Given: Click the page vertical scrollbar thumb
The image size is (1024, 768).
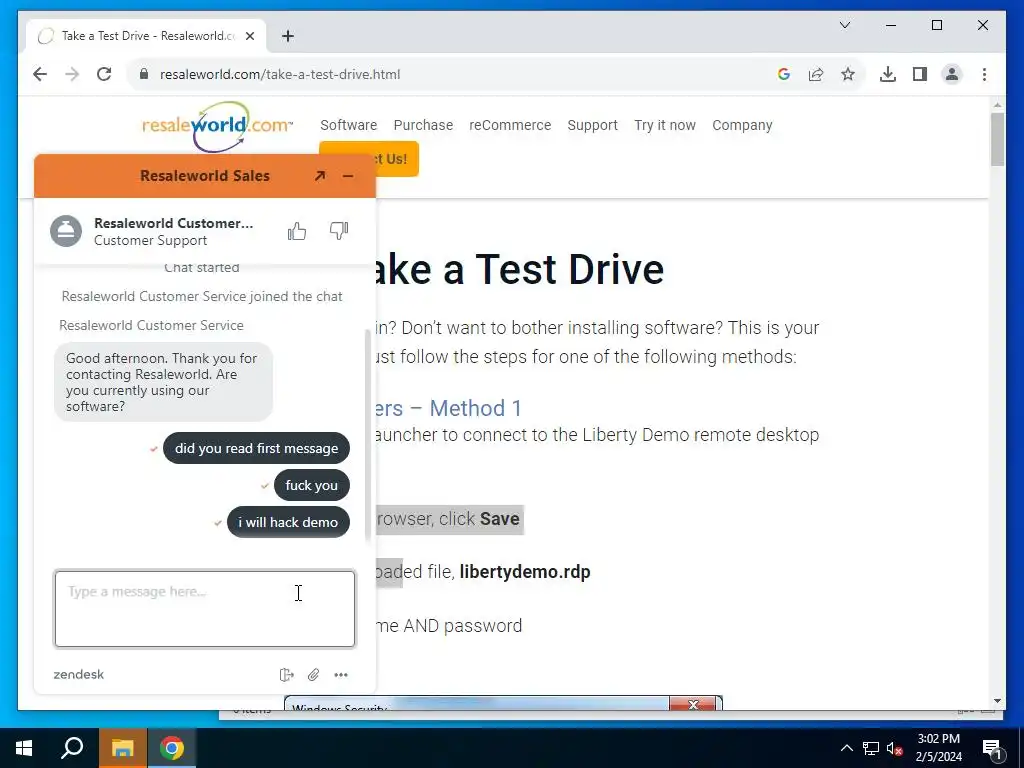Looking at the screenshot, I should tap(997, 139).
